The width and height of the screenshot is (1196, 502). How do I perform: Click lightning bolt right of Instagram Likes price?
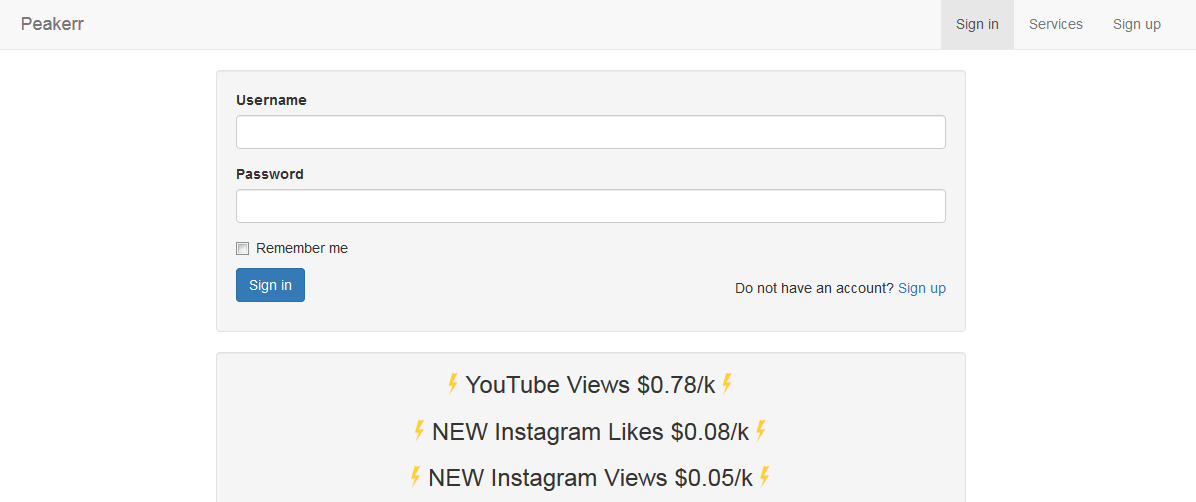coord(761,431)
